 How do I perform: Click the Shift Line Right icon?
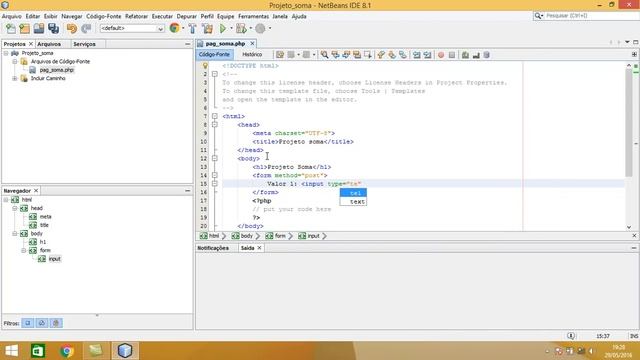click(427, 55)
